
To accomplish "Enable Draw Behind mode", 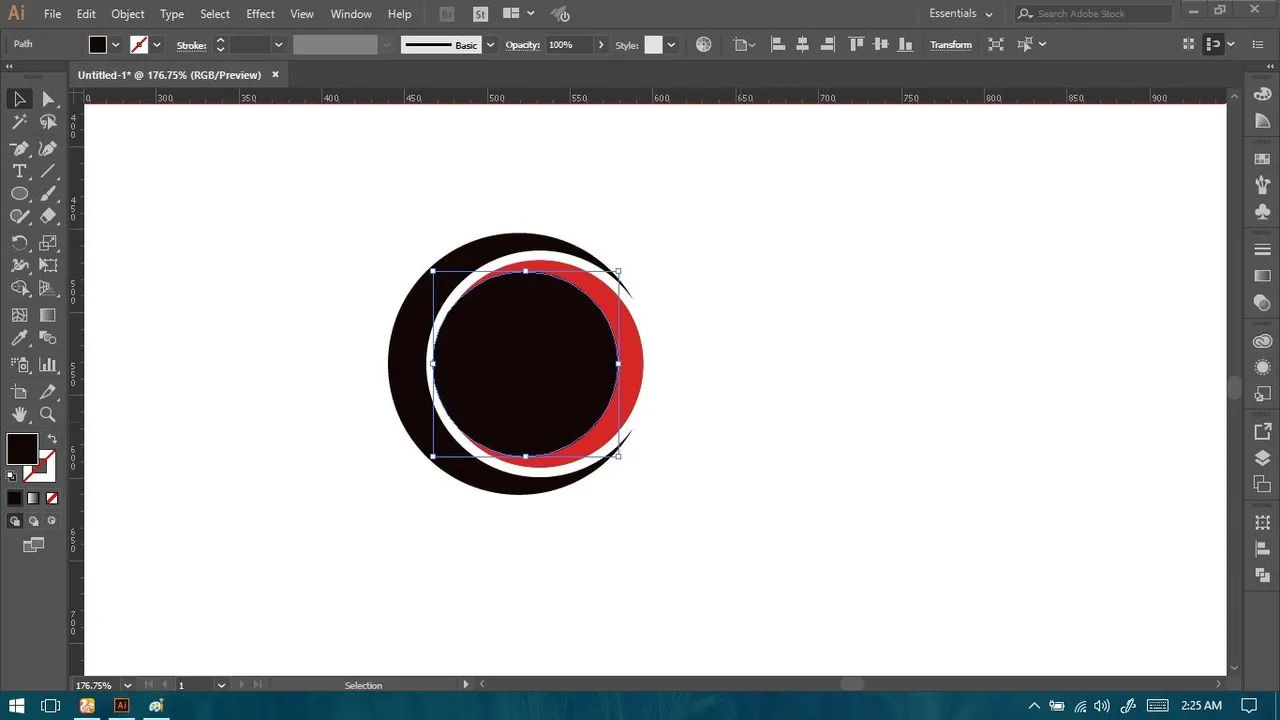I will (34, 521).
